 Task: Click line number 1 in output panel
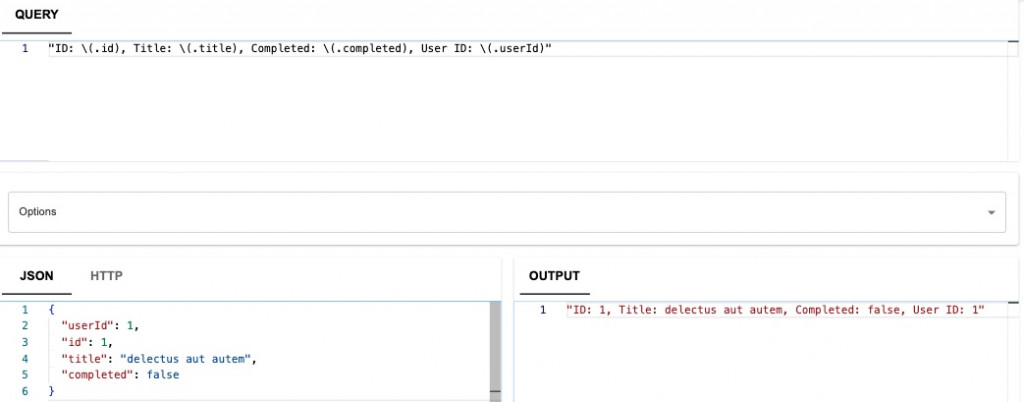(x=543, y=310)
